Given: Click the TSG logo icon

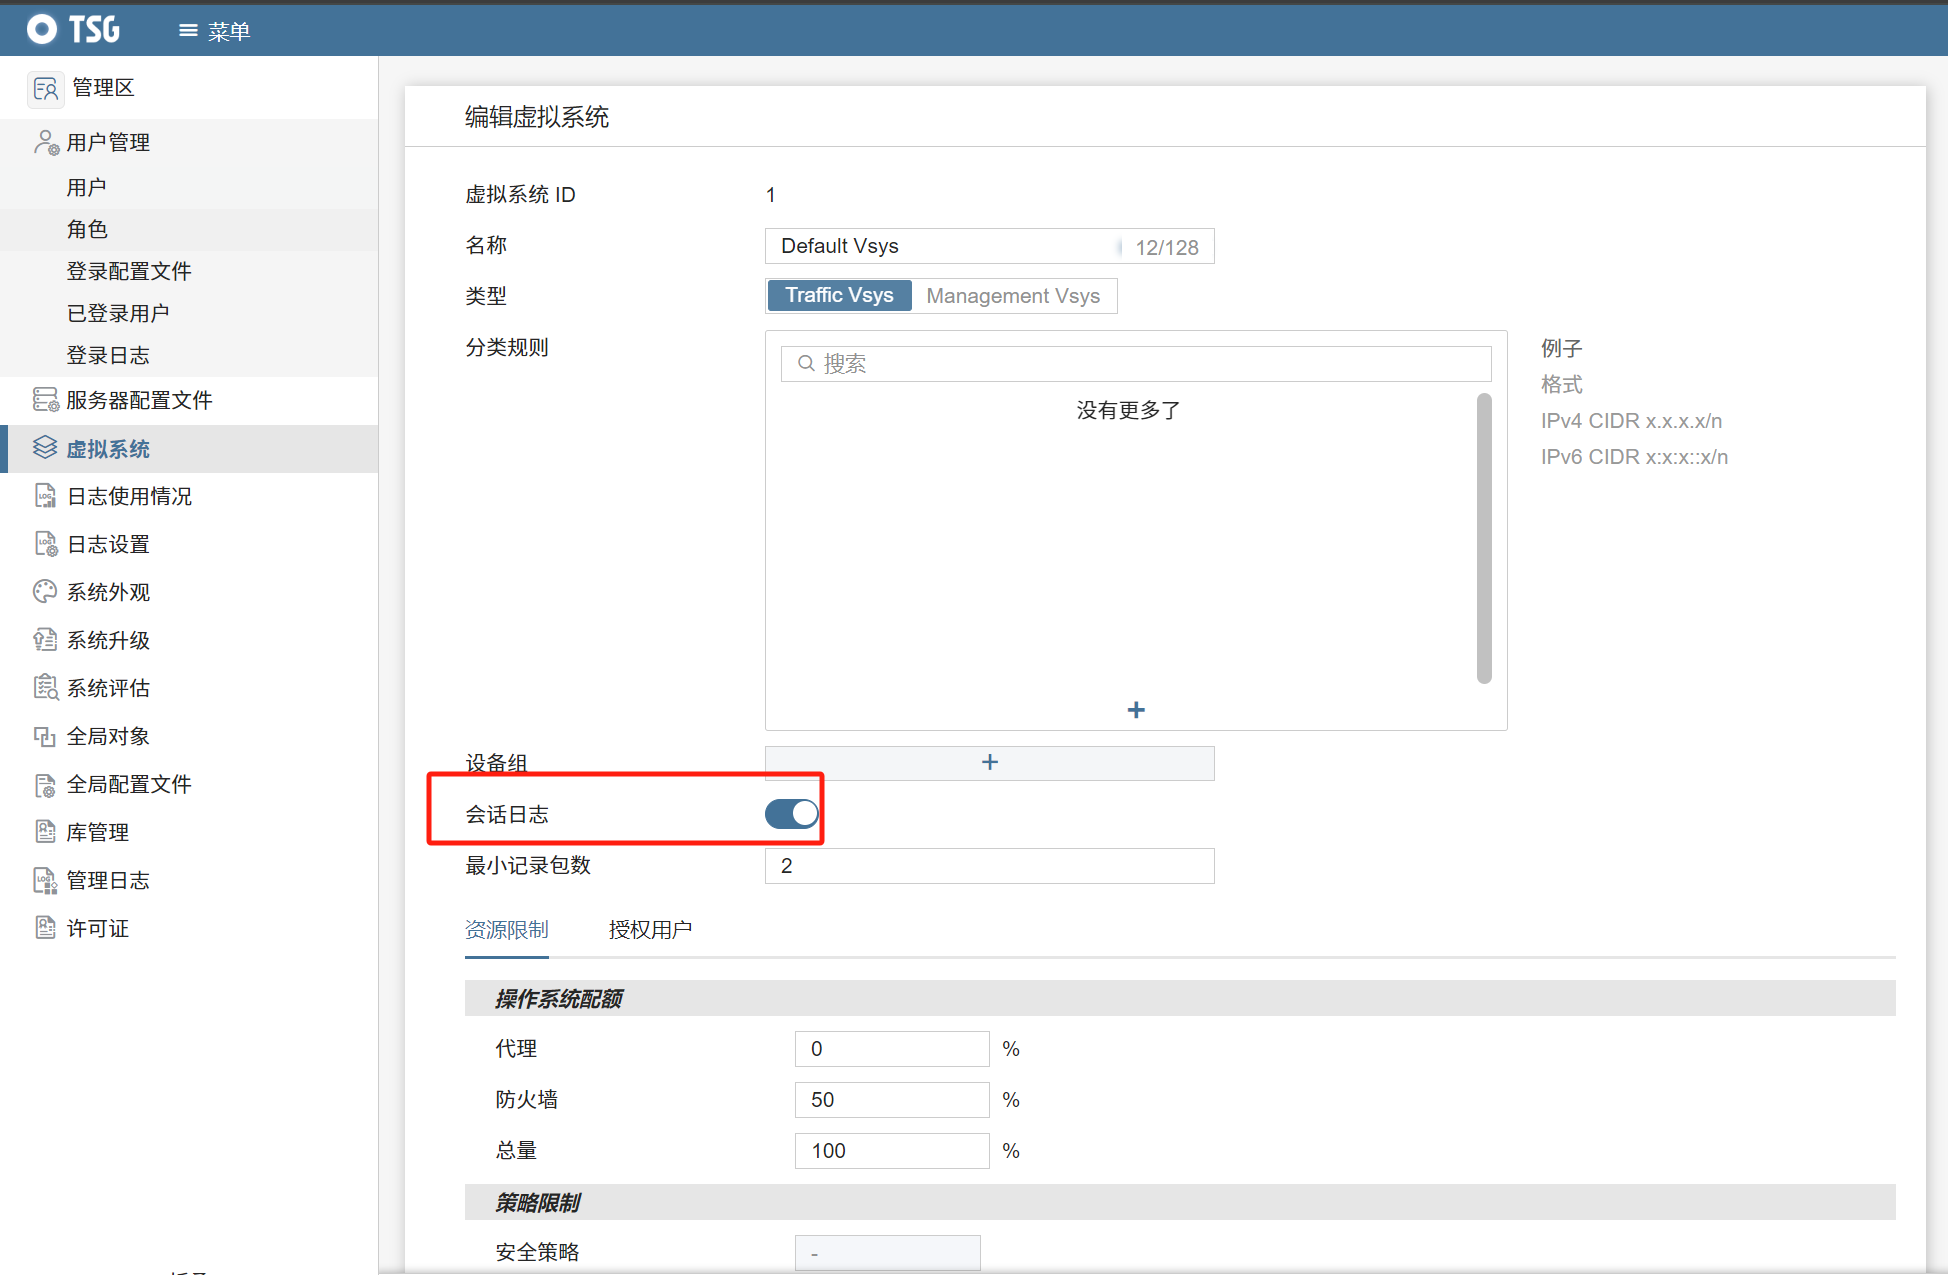Looking at the screenshot, I should point(42,29).
